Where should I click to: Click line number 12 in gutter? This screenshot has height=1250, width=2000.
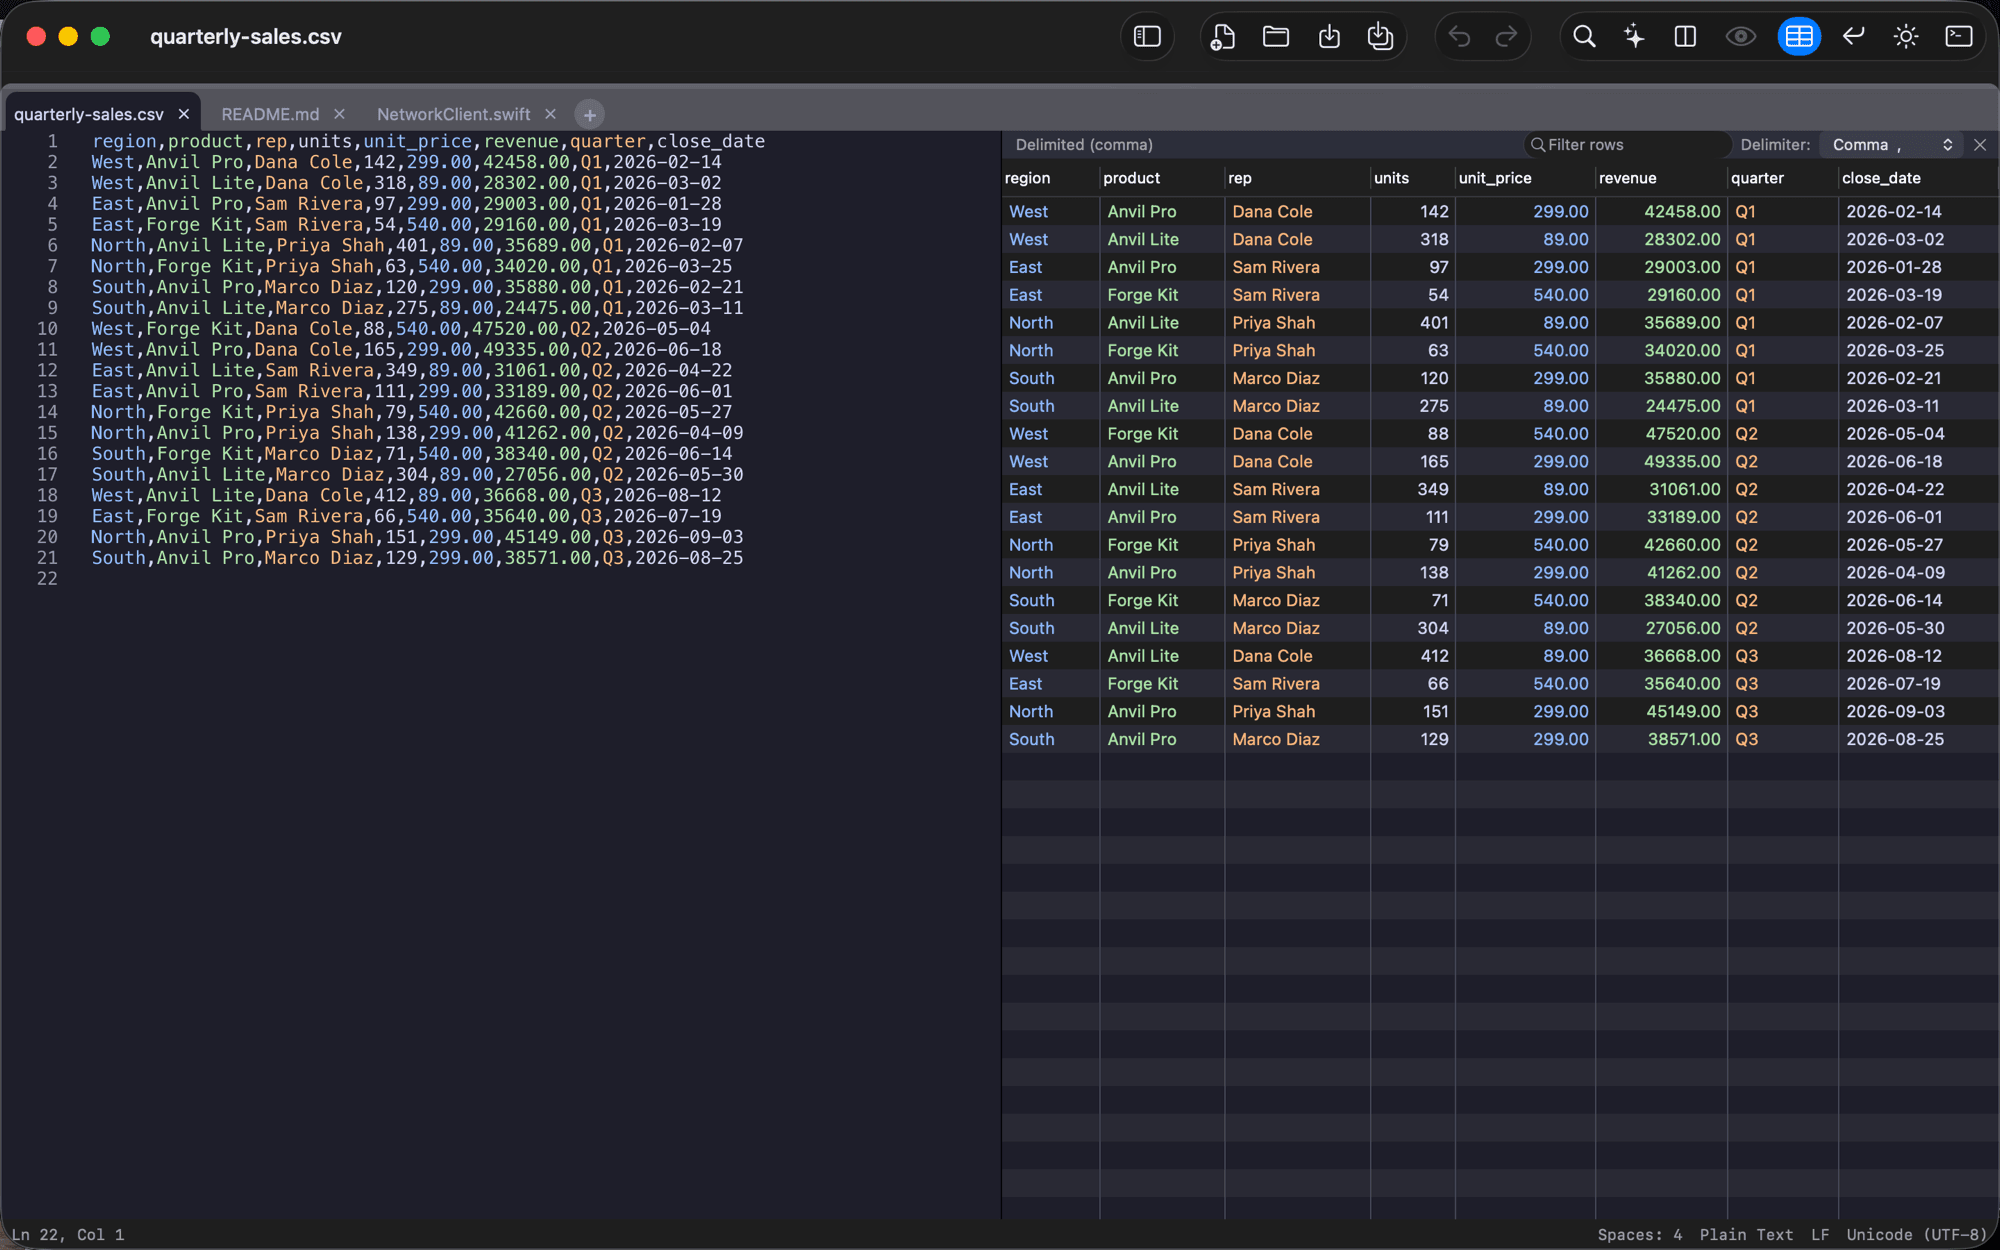pyautogui.click(x=47, y=371)
